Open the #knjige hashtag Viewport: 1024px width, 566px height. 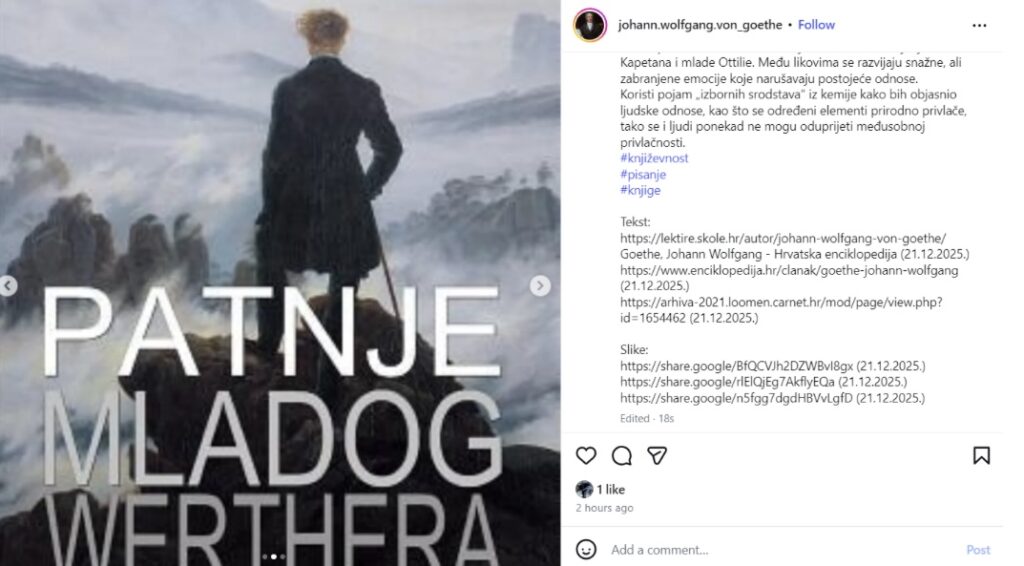point(641,190)
